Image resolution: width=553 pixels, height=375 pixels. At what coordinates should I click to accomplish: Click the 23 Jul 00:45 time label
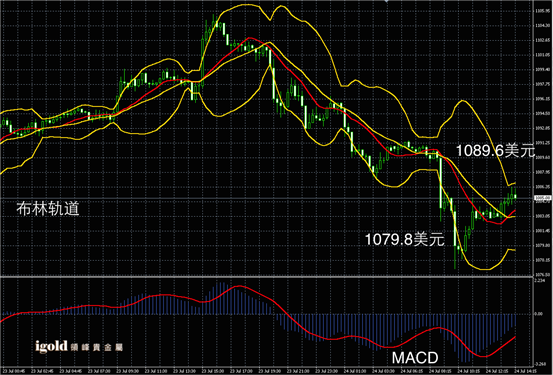(x=13, y=371)
